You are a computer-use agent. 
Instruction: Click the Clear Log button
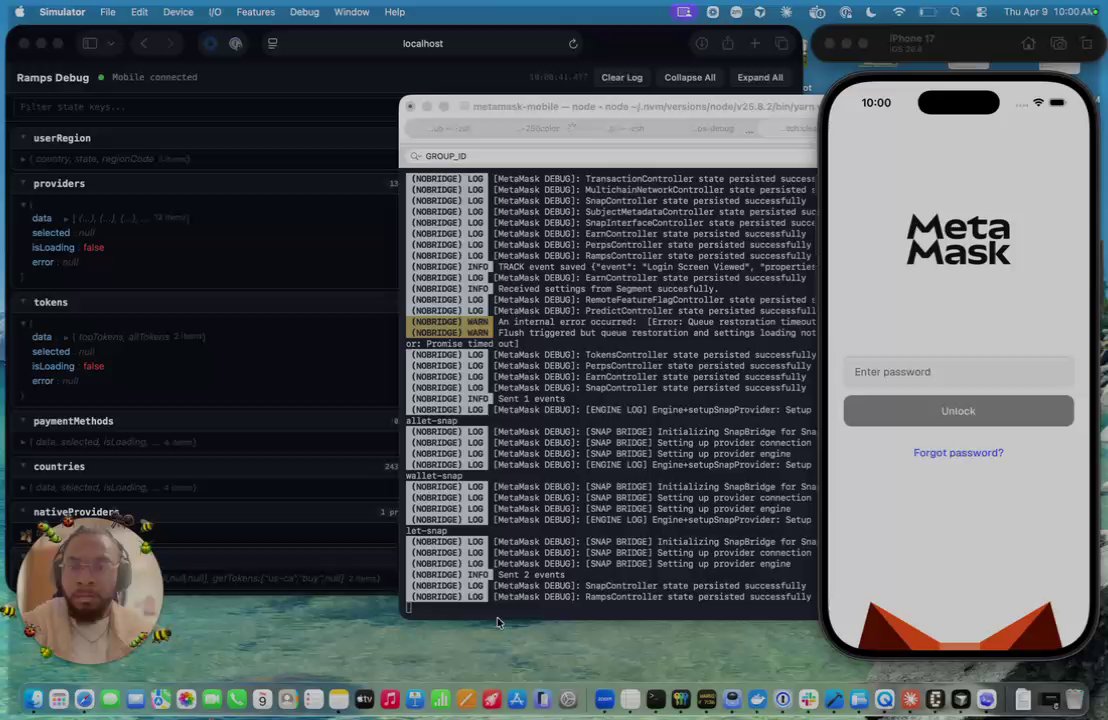tap(622, 78)
